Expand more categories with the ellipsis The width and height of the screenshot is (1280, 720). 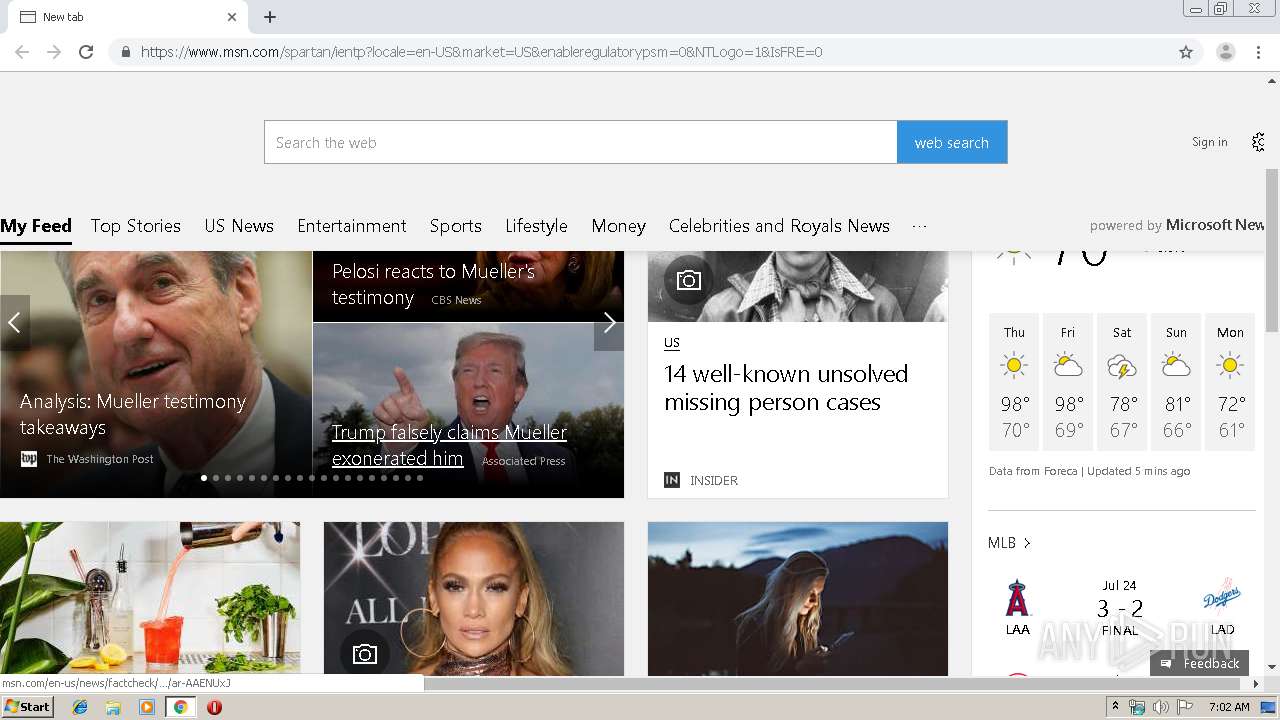pos(919,226)
